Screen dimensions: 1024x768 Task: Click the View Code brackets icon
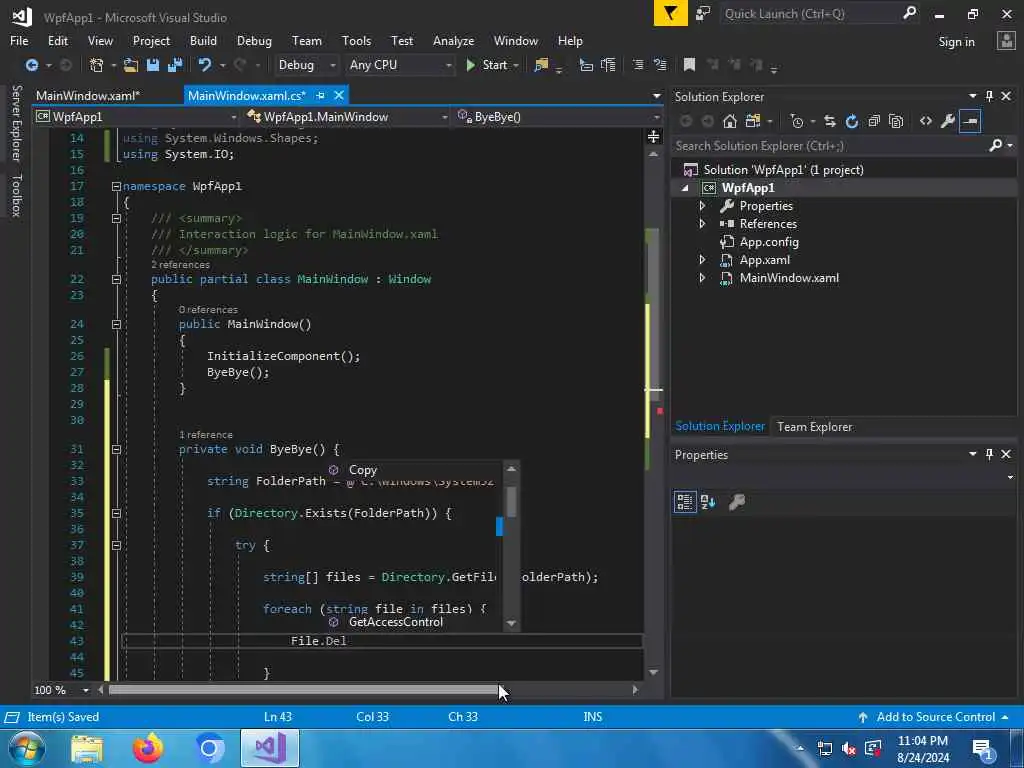(x=925, y=121)
